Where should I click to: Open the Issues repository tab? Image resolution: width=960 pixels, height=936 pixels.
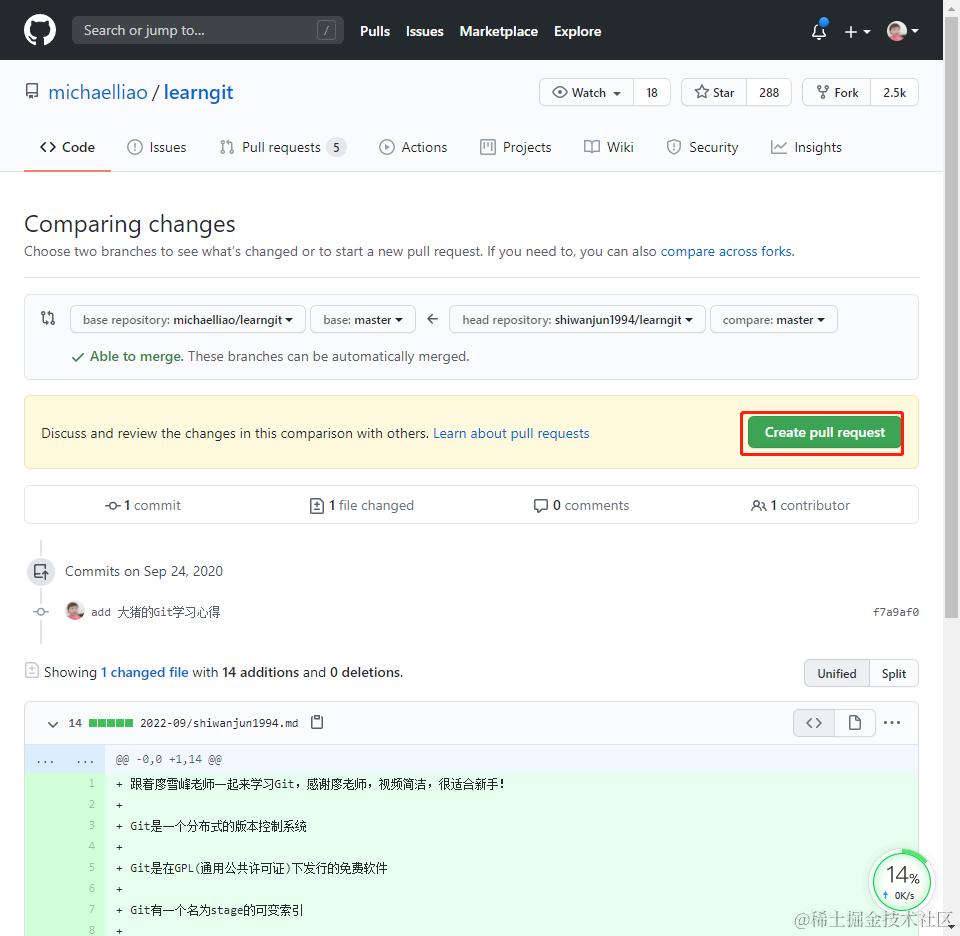(156, 148)
